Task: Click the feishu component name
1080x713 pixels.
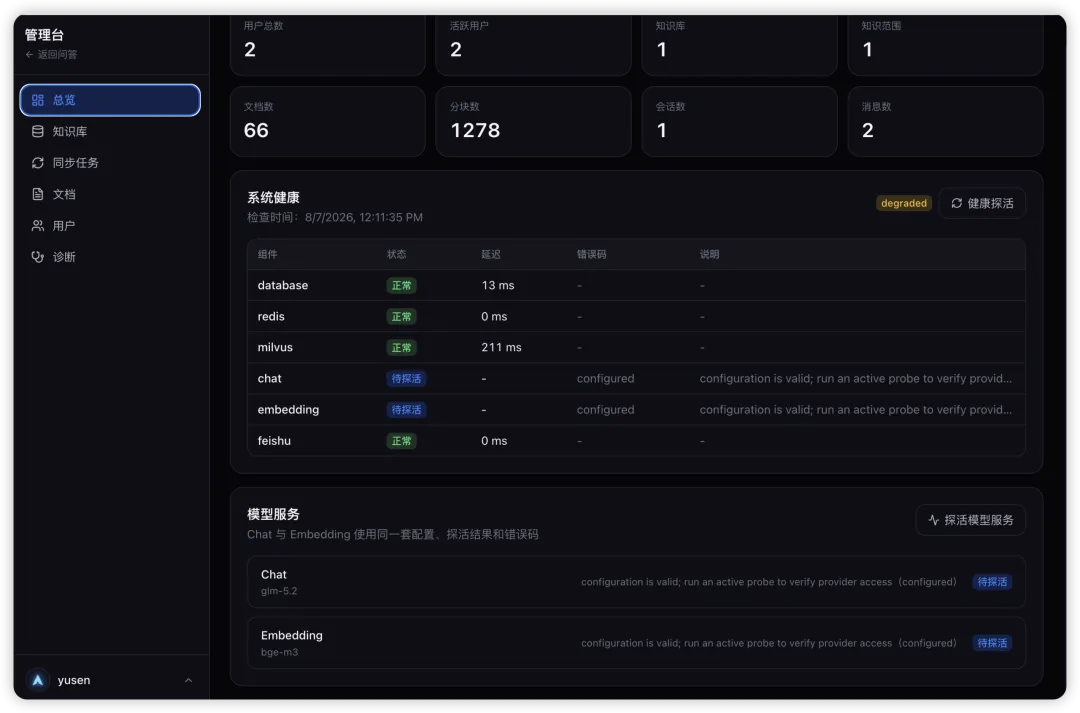Action: (x=274, y=440)
